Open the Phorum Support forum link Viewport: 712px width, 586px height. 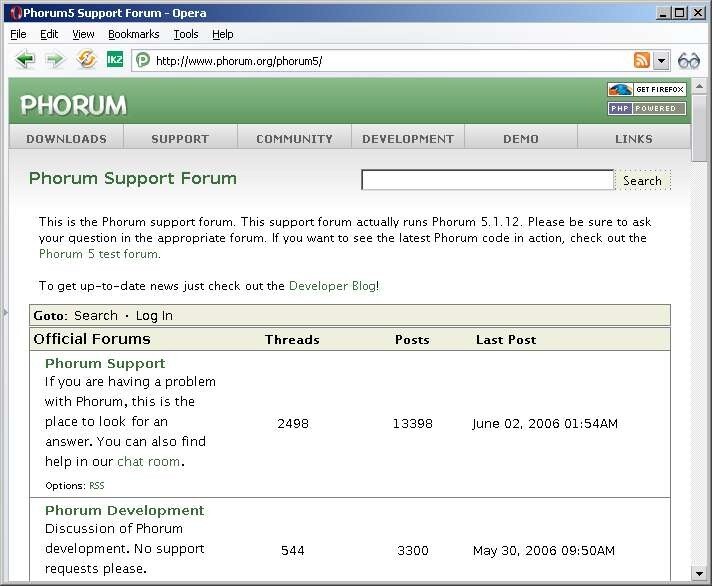point(105,363)
